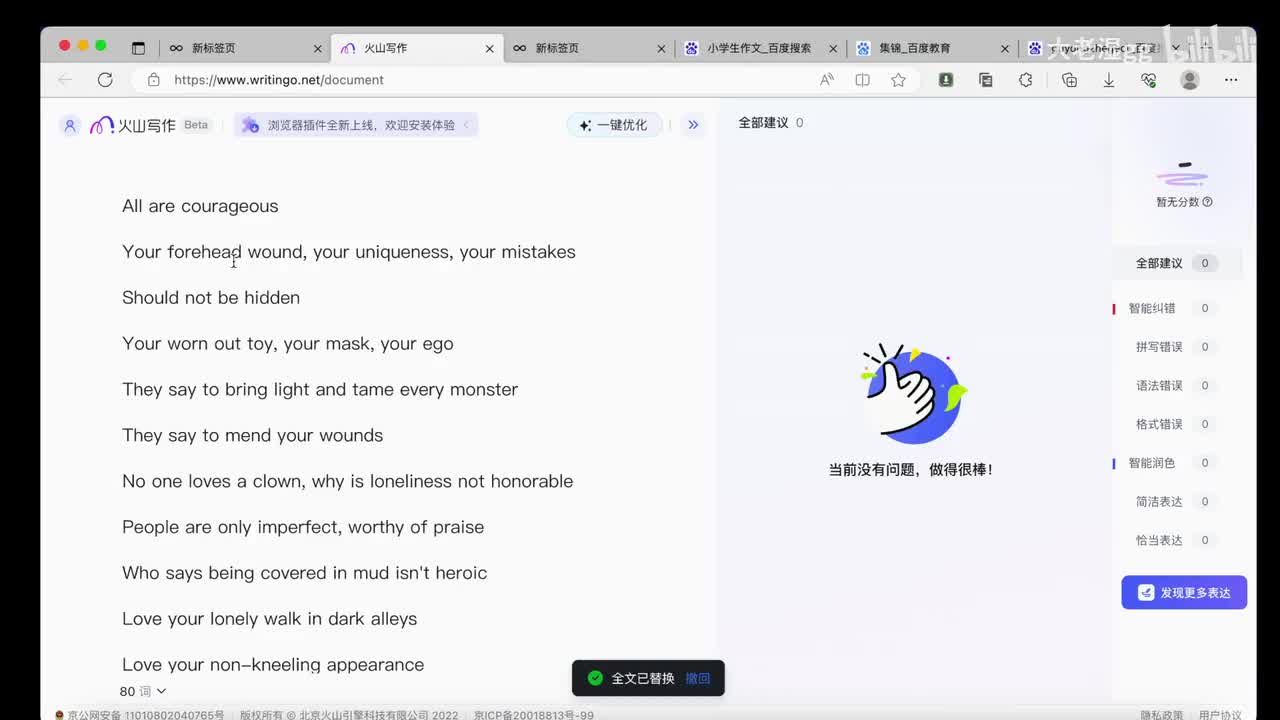Open the browser extensions puzzle icon
This screenshot has height=720, width=1280.
pos(1025,80)
